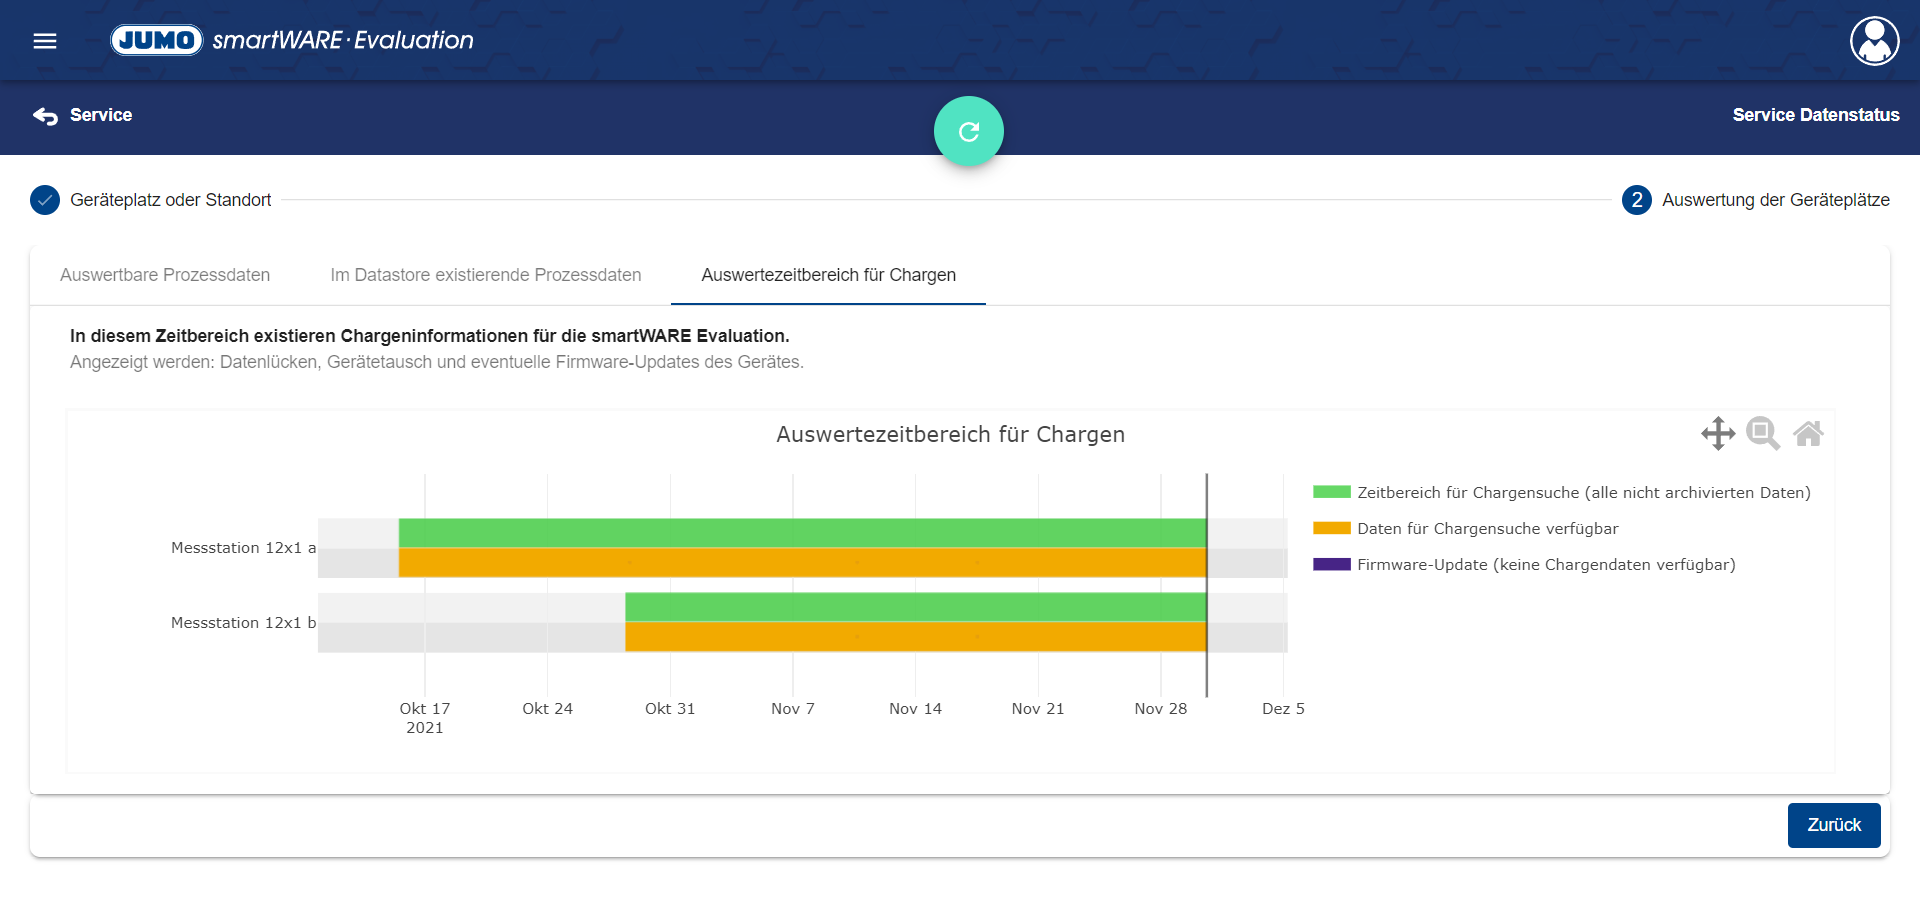Reset chart view with home icon
1920x900 pixels.
1808,433
